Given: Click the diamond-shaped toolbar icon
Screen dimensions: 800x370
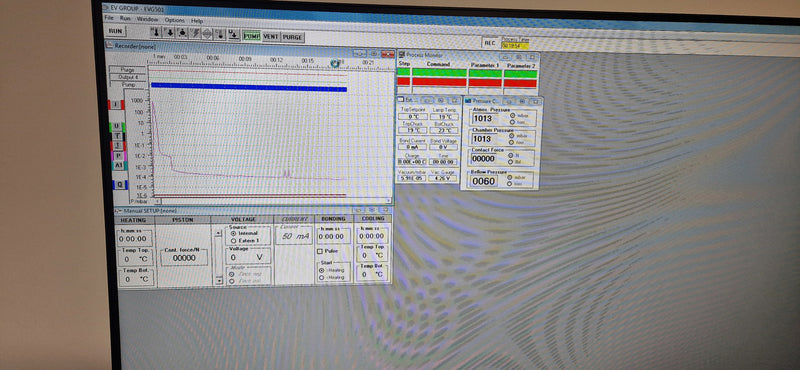Looking at the screenshot, I should pyautogui.click(x=207, y=34).
